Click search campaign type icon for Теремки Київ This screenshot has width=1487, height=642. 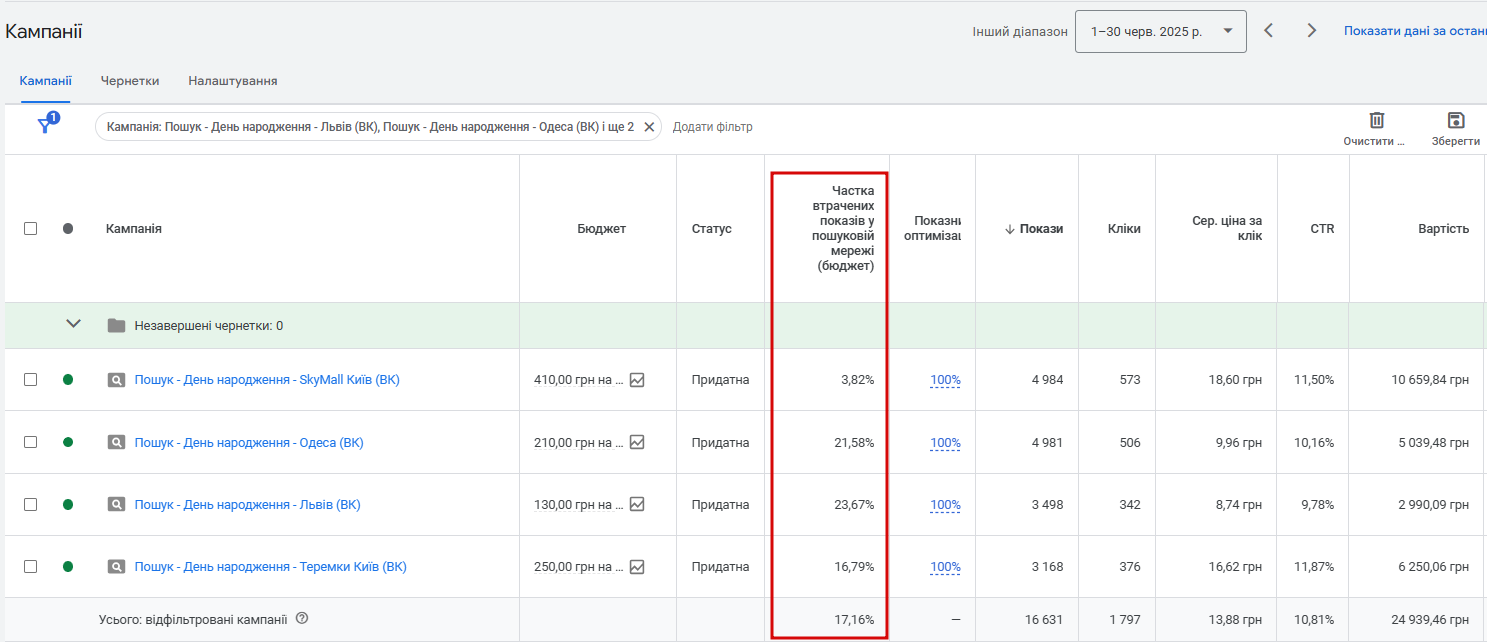[x=117, y=567]
